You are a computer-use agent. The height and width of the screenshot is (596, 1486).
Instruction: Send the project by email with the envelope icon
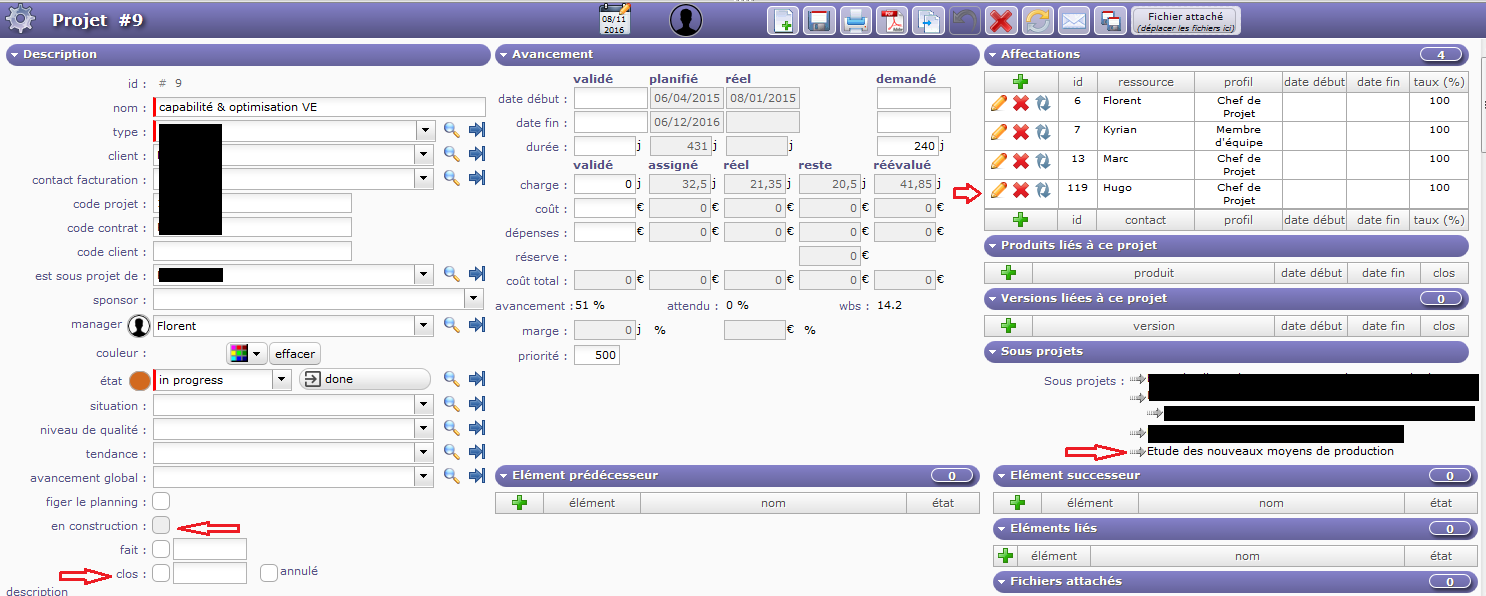(1074, 20)
